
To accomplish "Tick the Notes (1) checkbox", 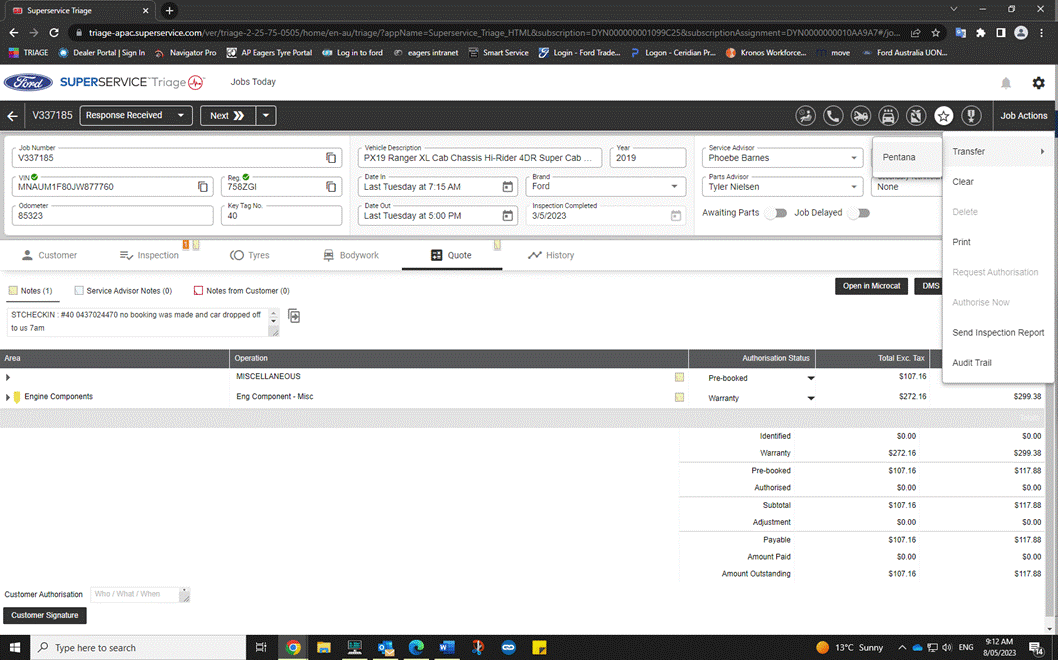I will click(13, 291).
